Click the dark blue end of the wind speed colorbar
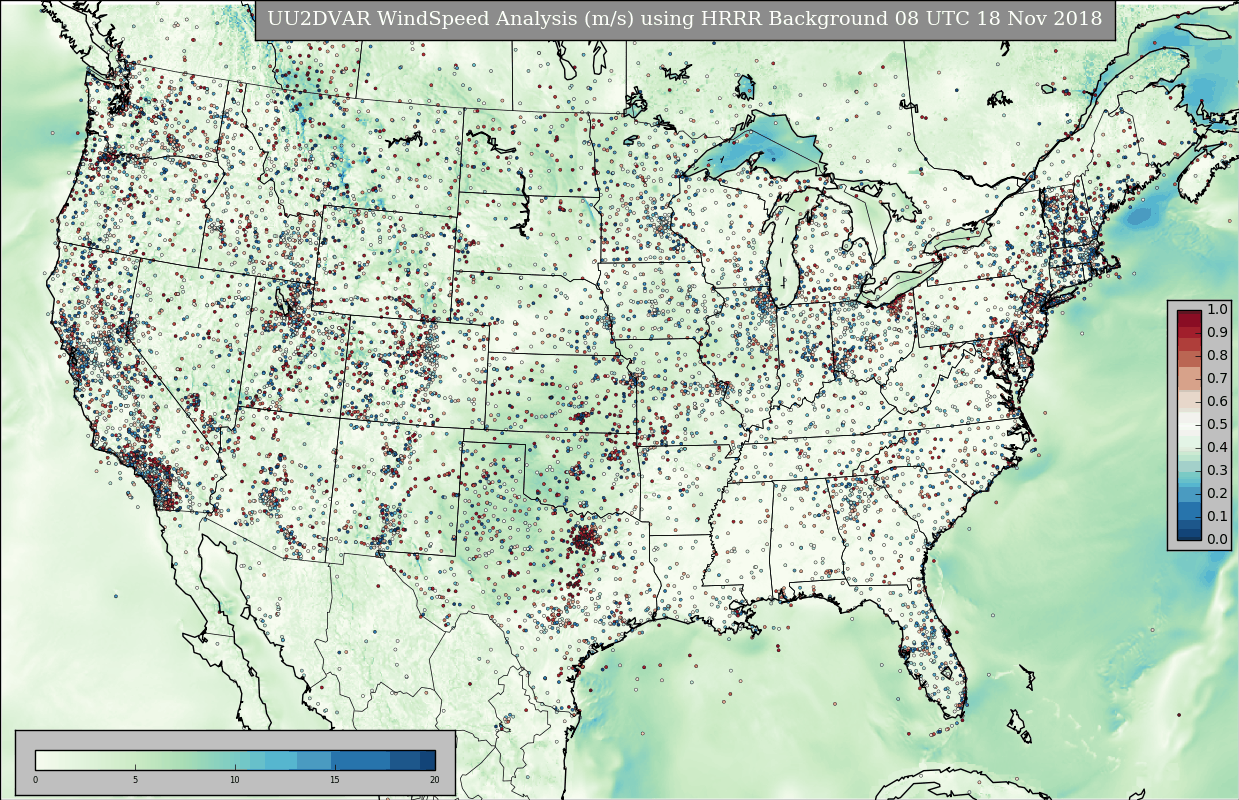 [425, 760]
